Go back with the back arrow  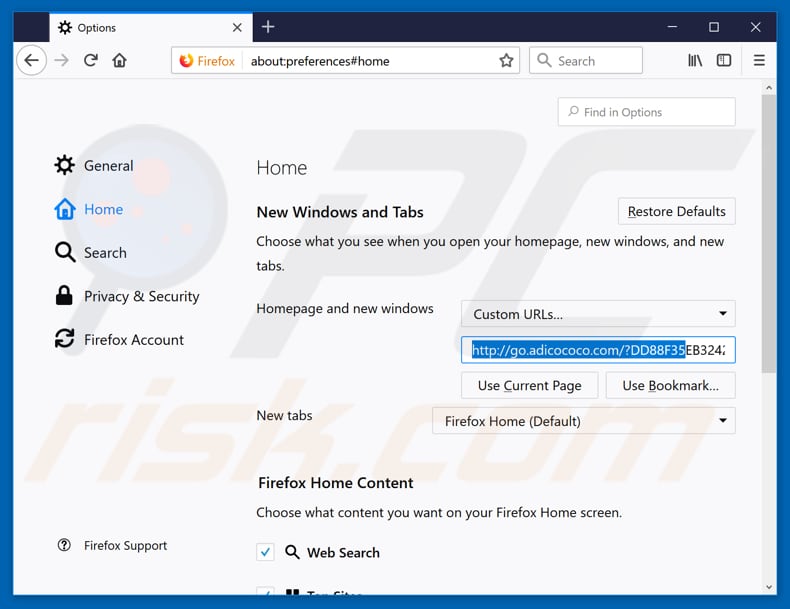32,60
